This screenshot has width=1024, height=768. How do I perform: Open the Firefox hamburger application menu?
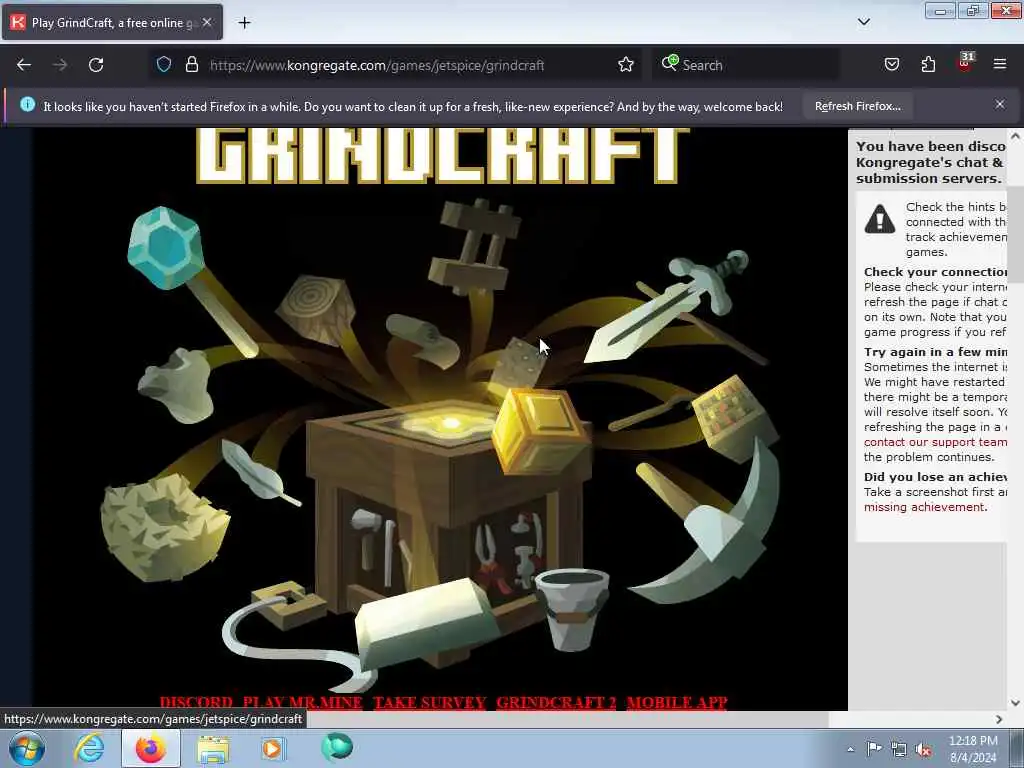tap(999, 64)
